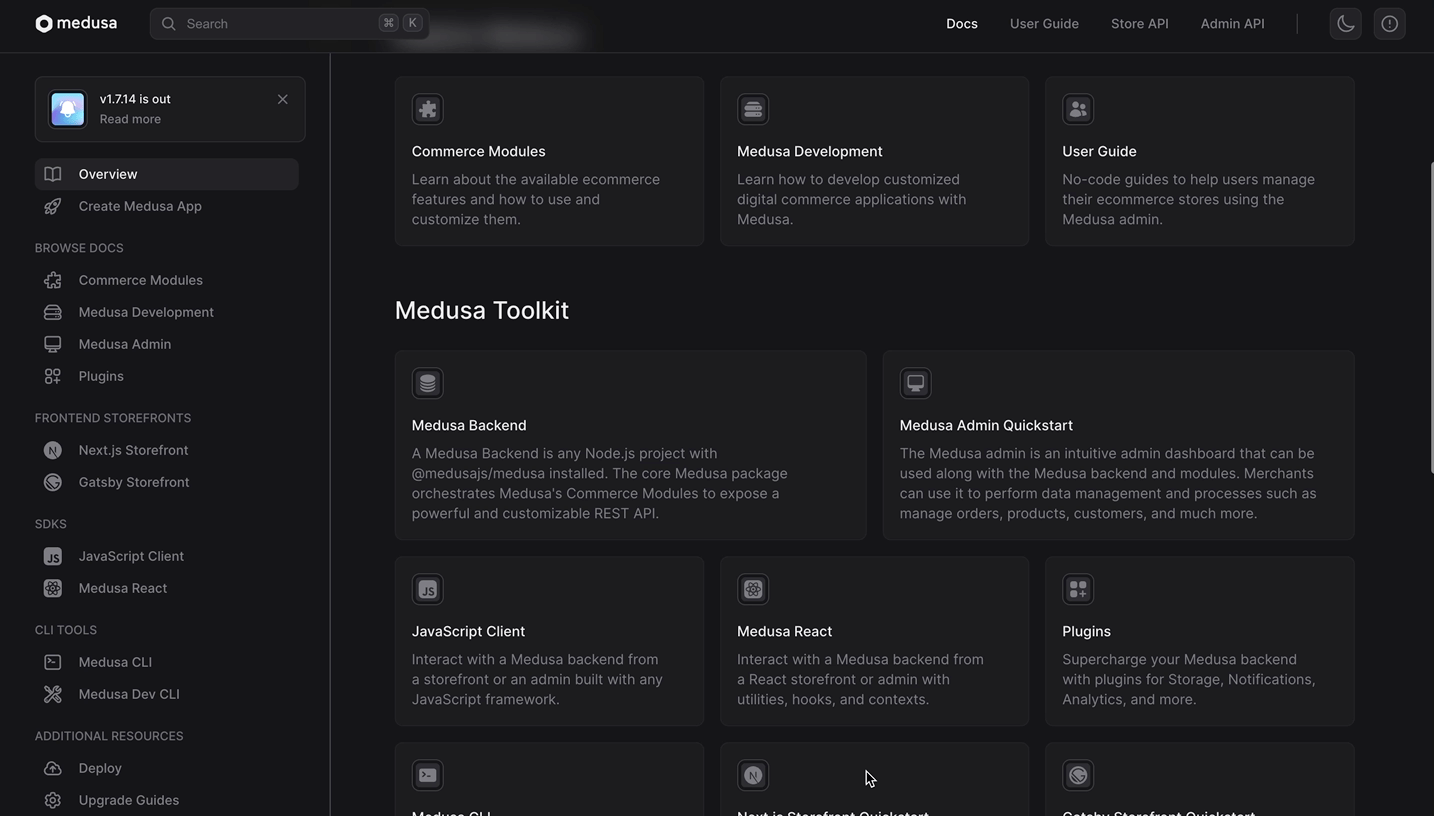The width and height of the screenshot is (1434, 816).
Task: Click monitor icon beside Medusa Admin
Action: (x=53, y=344)
